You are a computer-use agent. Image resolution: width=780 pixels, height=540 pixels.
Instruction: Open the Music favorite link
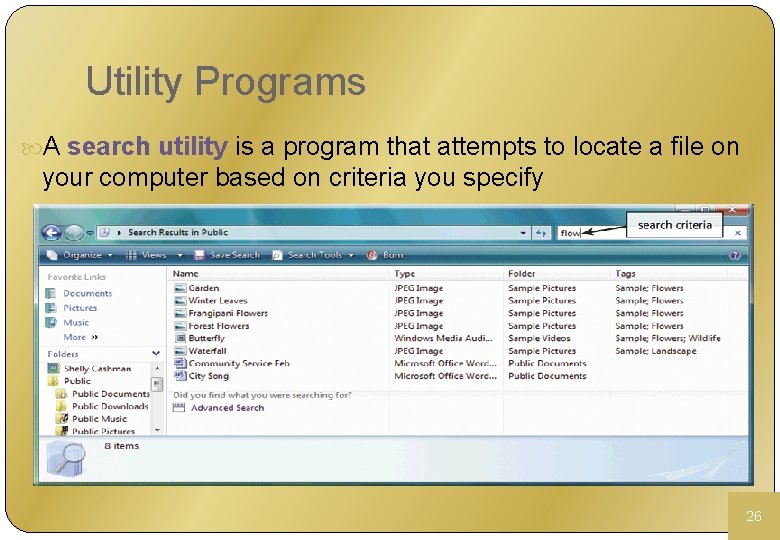click(76, 322)
